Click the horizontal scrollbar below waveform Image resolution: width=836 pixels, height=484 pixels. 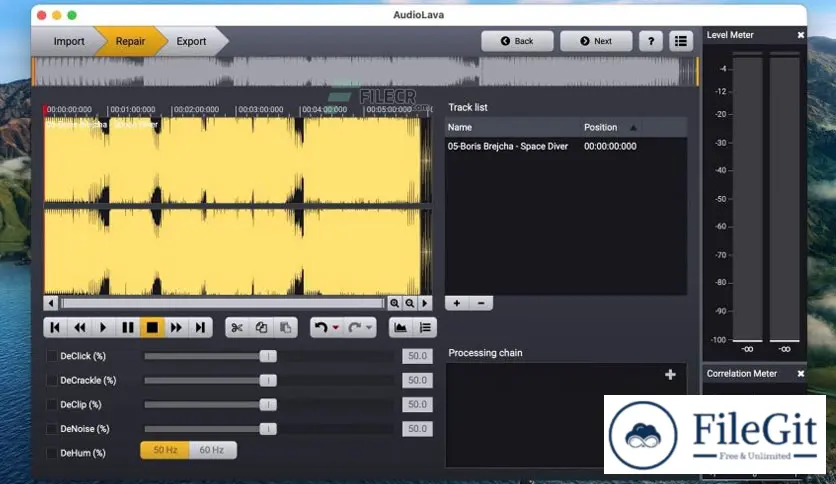pyautogui.click(x=223, y=303)
